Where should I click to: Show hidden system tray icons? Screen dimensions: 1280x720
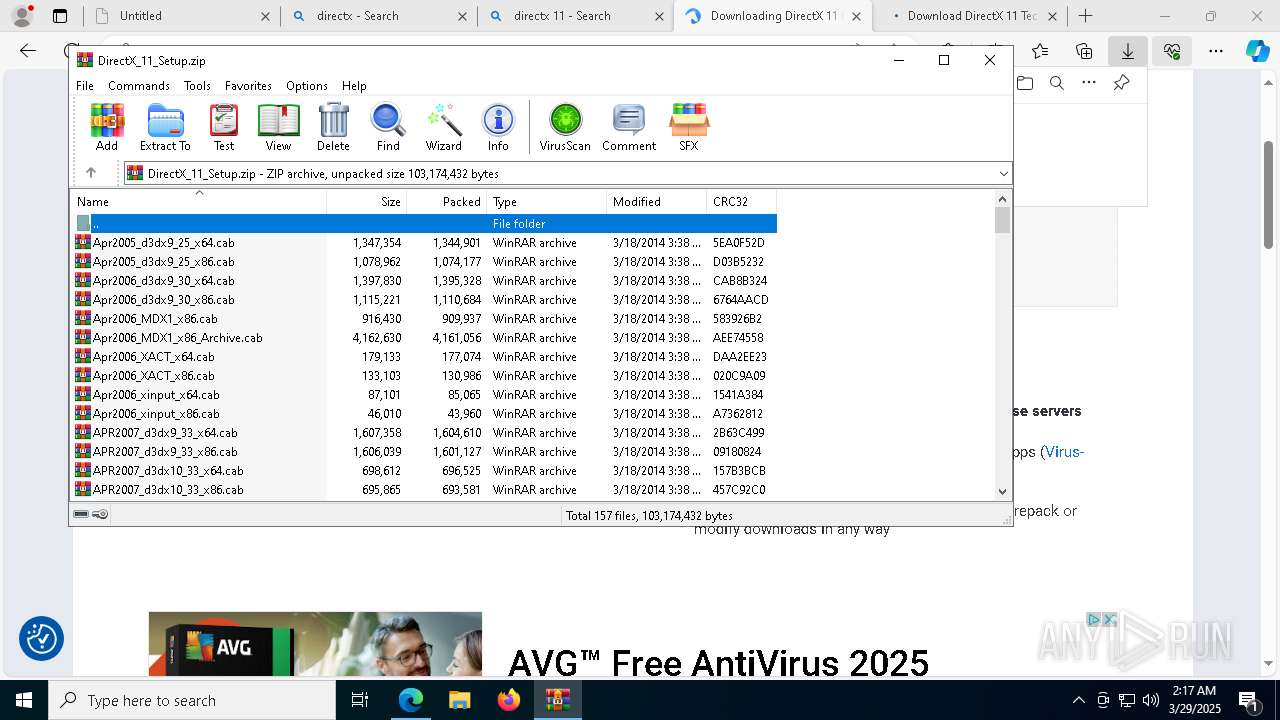[x=1078, y=700]
